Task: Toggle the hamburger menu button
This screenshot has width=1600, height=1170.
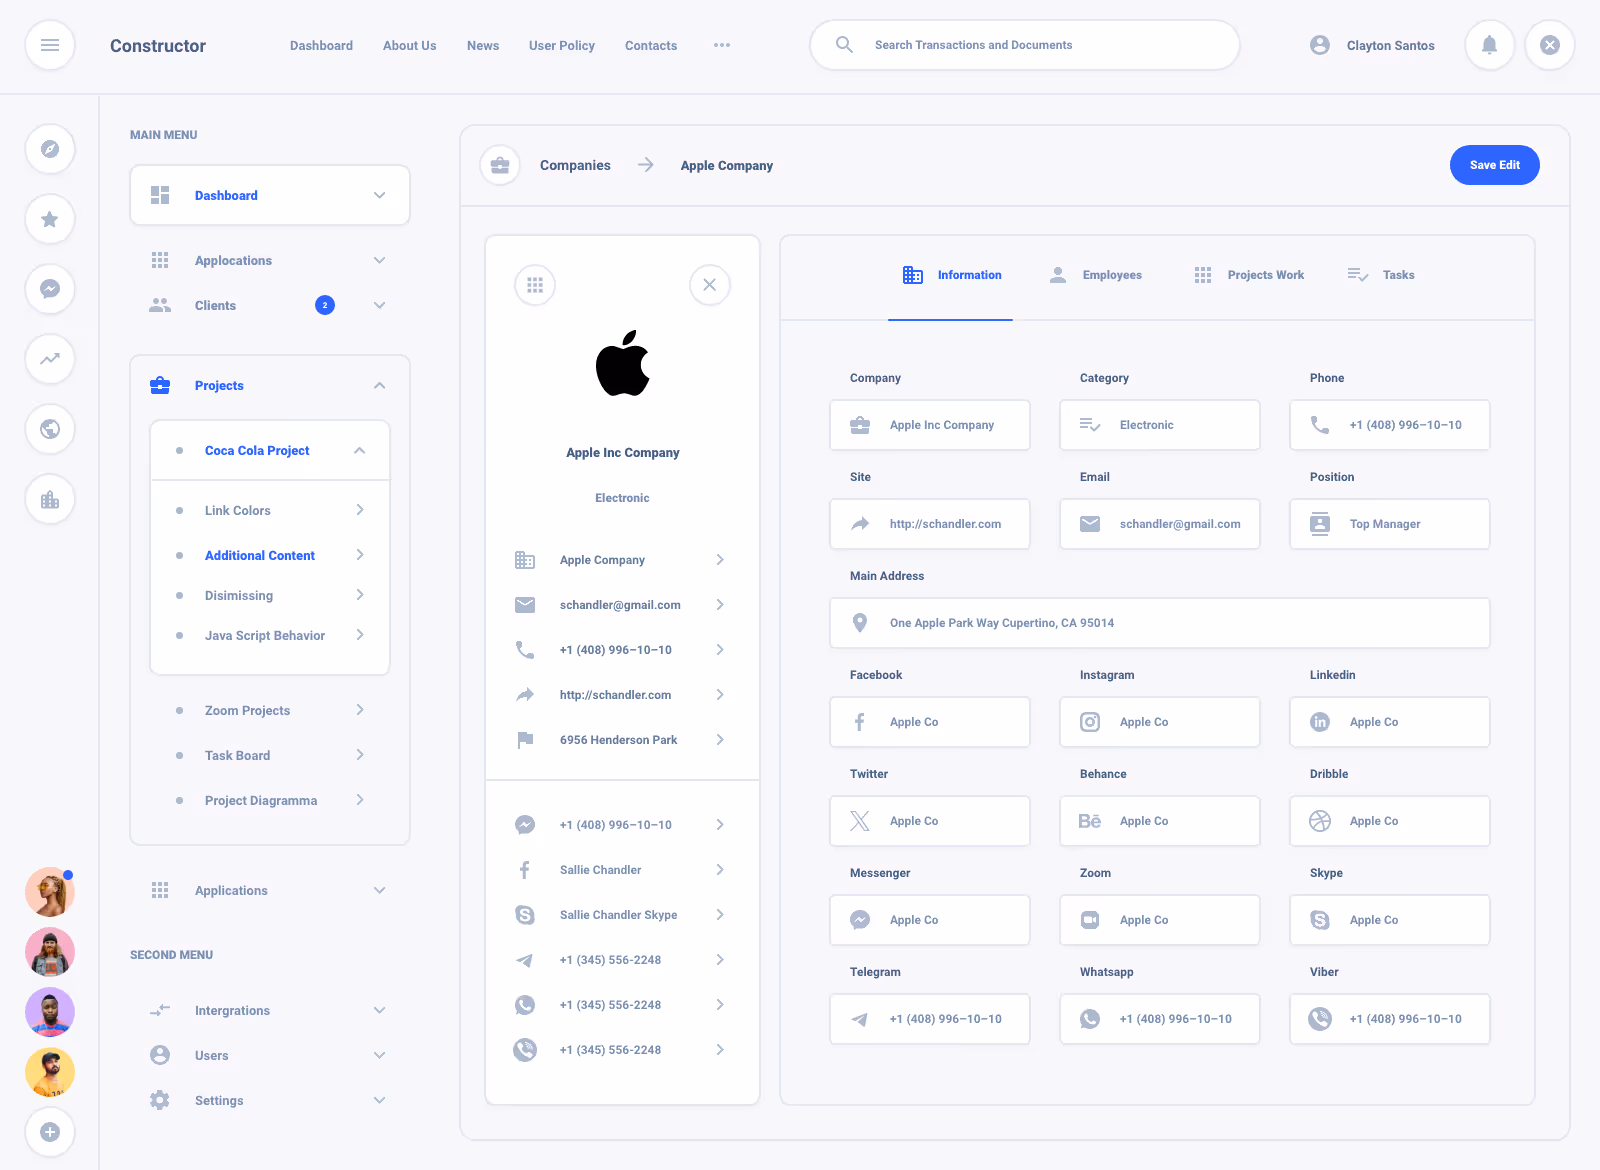Action: coord(50,45)
